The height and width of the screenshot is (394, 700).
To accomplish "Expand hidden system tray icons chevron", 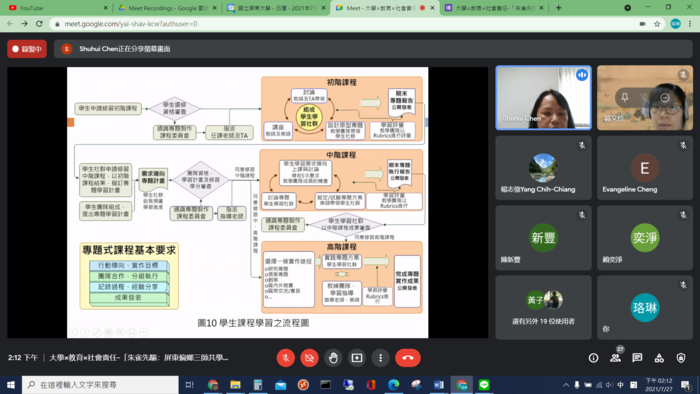I will coord(566,385).
